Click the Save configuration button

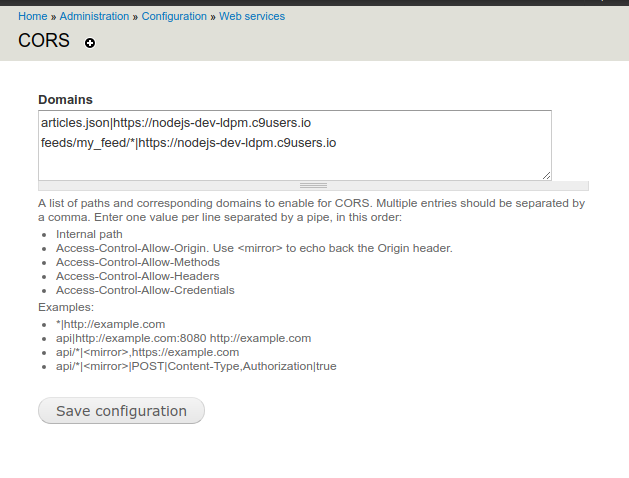pyautogui.click(x=121, y=411)
